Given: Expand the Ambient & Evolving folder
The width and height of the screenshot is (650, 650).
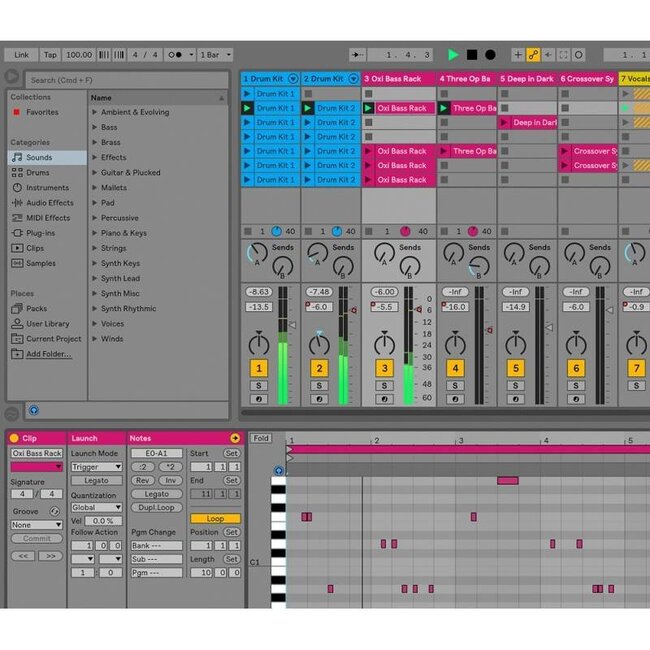Looking at the screenshot, I should click(x=95, y=112).
